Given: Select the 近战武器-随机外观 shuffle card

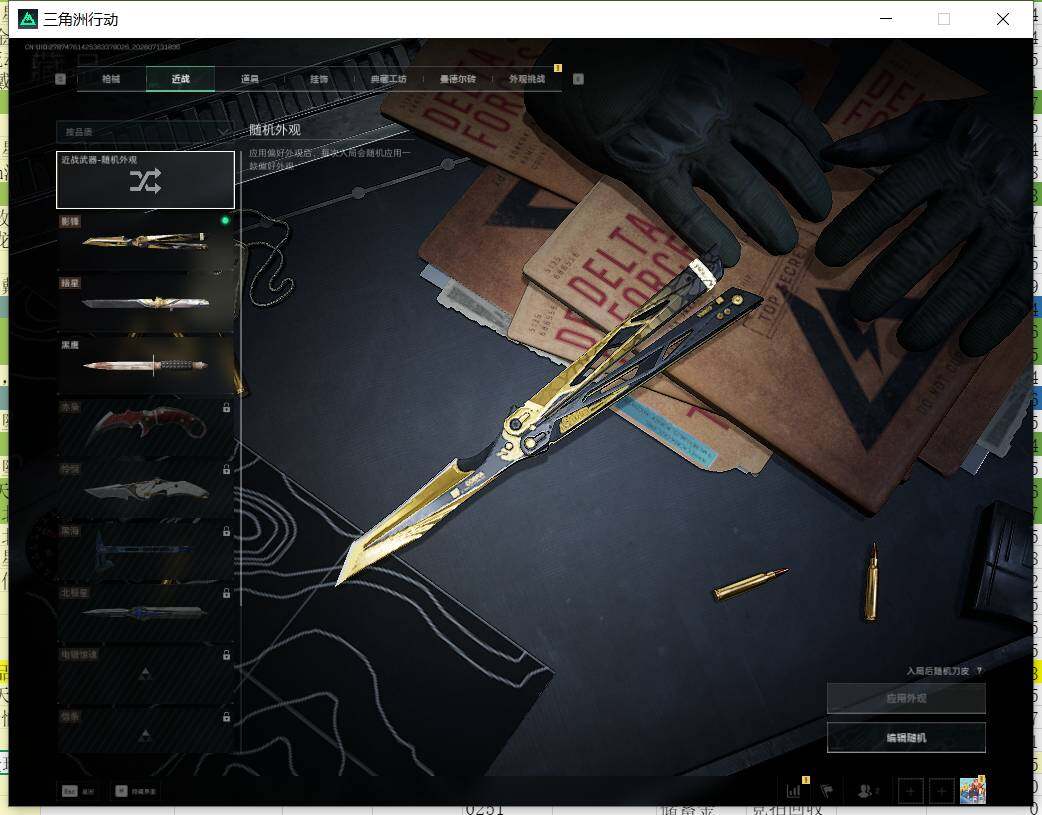Looking at the screenshot, I should tap(146, 179).
